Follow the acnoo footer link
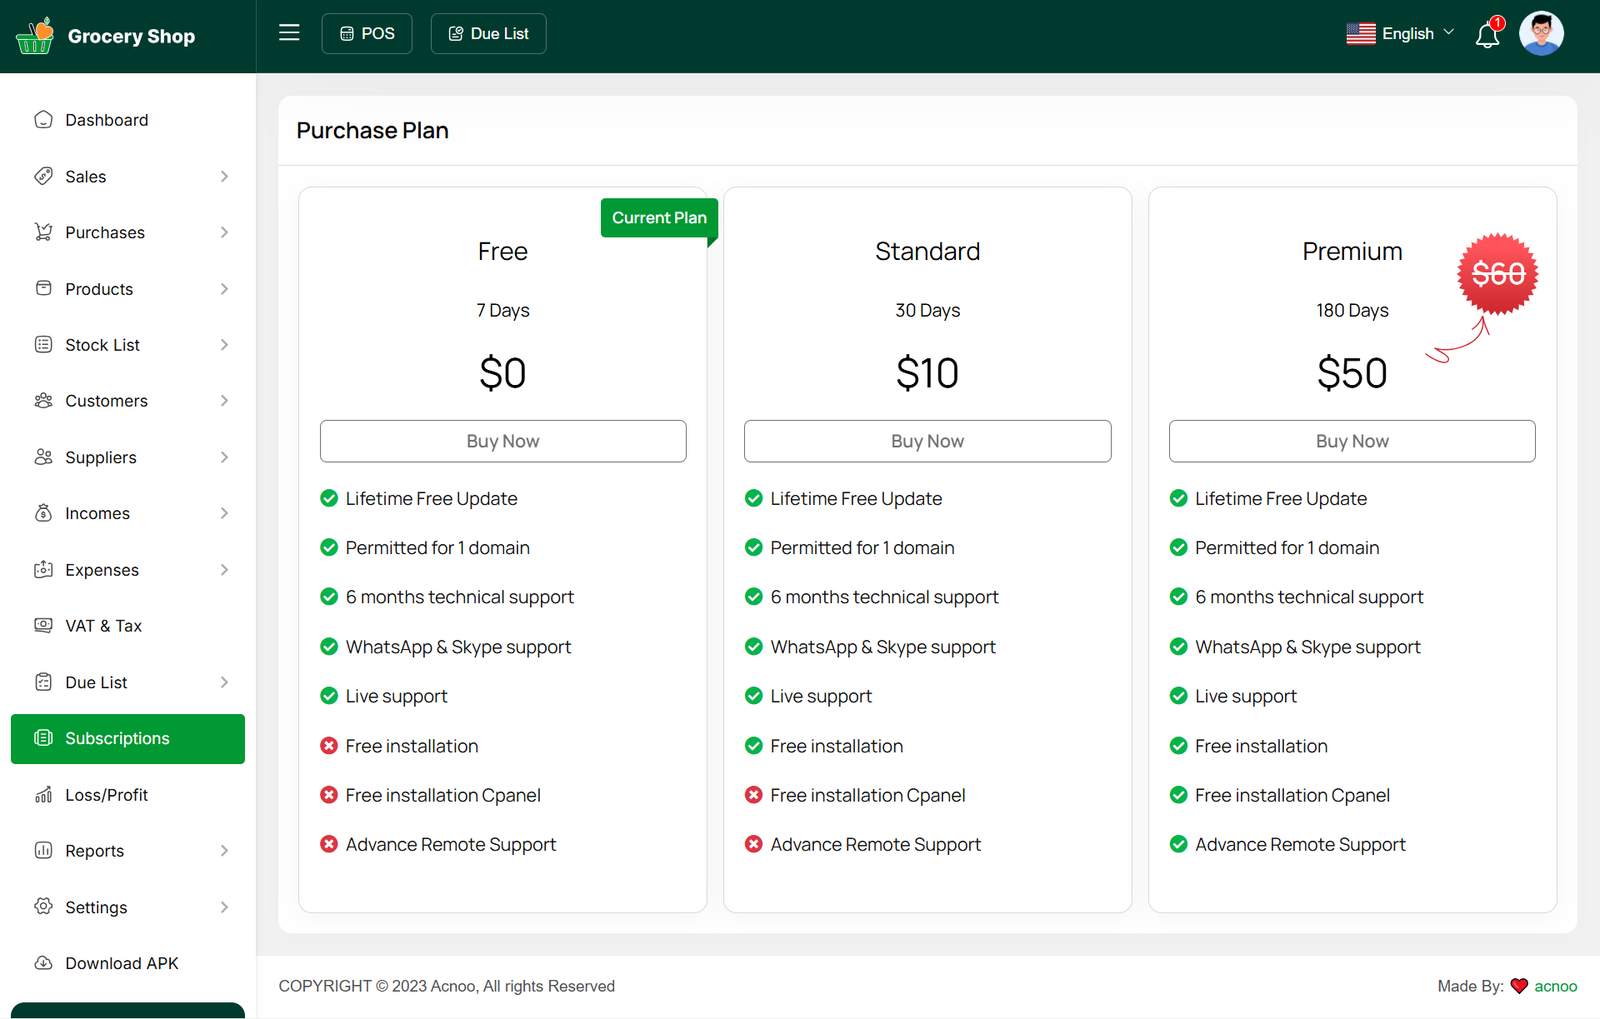This screenshot has width=1600, height=1019. (x=1555, y=986)
